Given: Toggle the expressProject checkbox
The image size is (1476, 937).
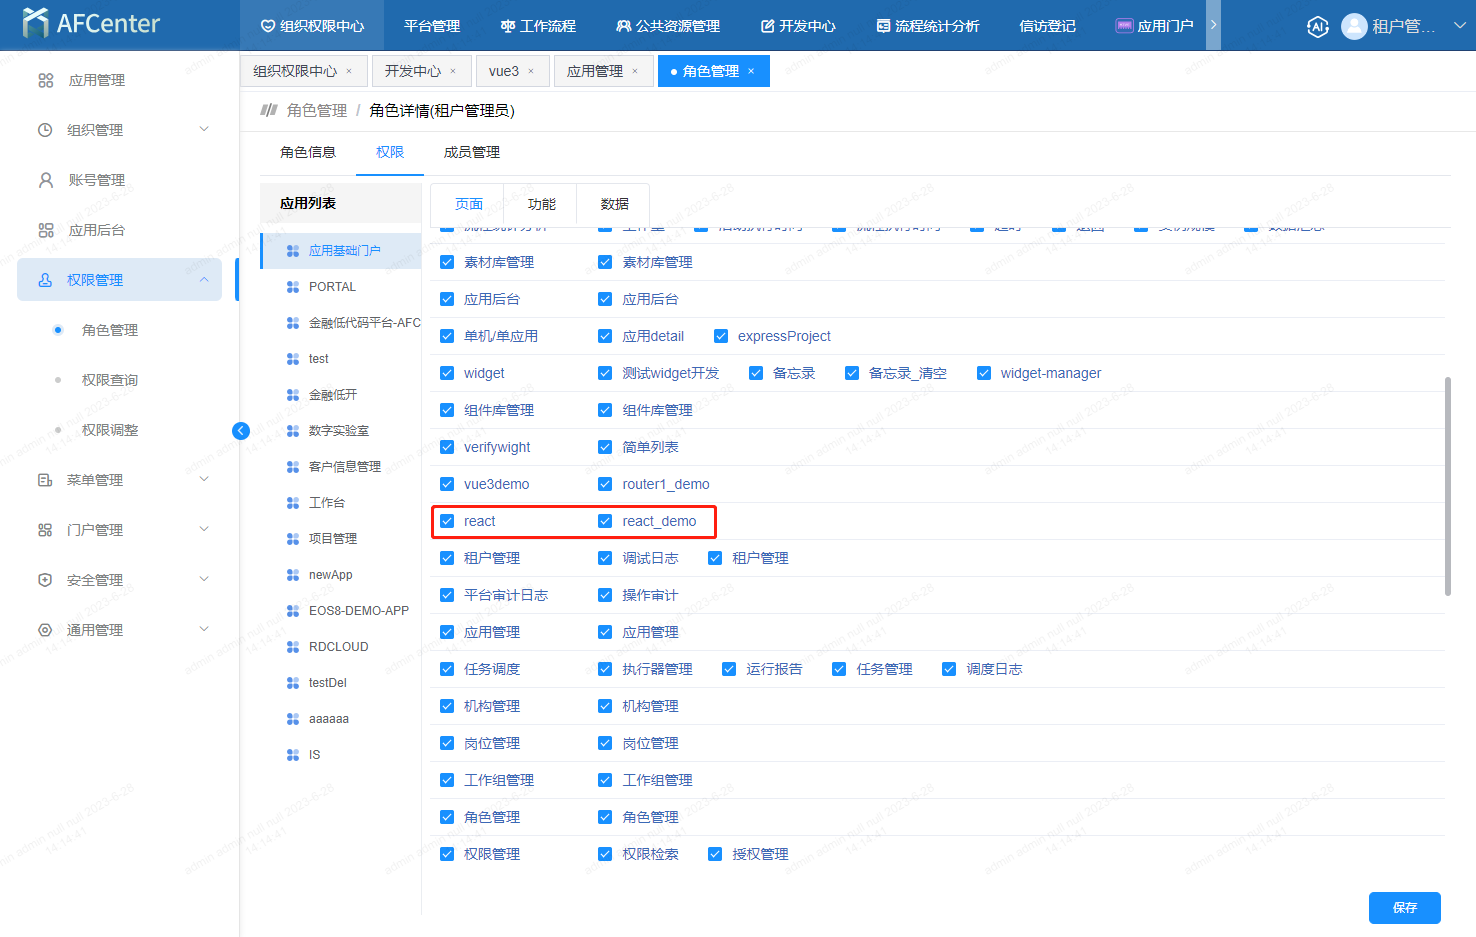Looking at the screenshot, I should tap(721, 336).
